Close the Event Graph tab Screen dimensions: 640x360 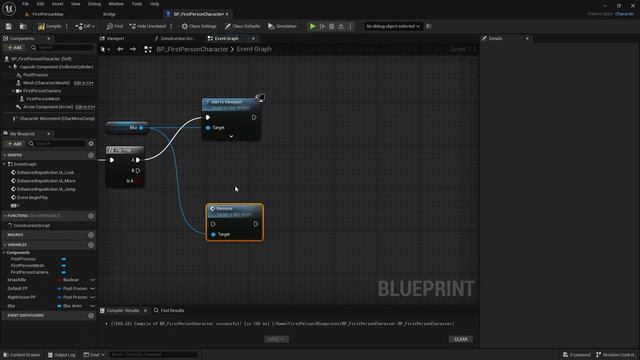click(253, 38)
